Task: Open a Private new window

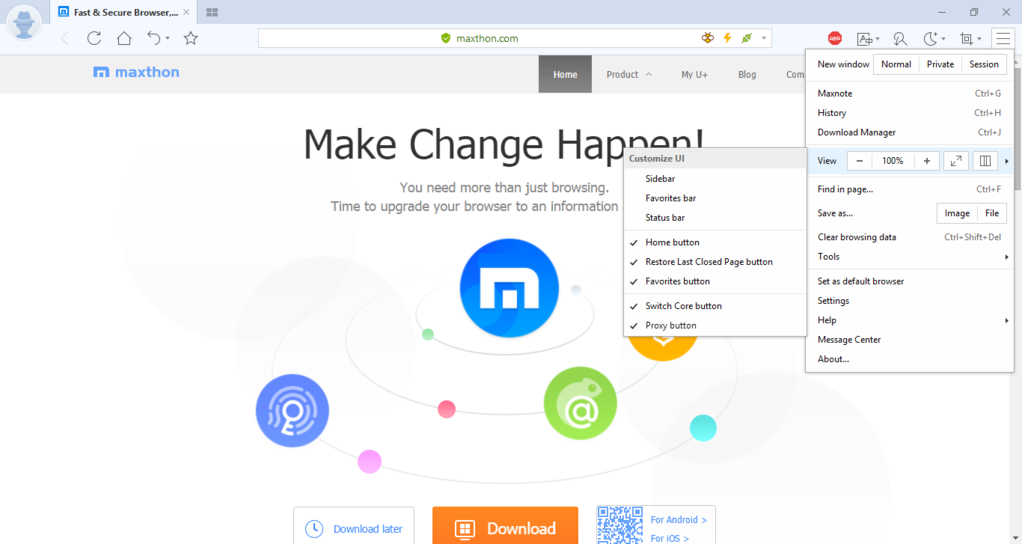Action: [940, 64]
